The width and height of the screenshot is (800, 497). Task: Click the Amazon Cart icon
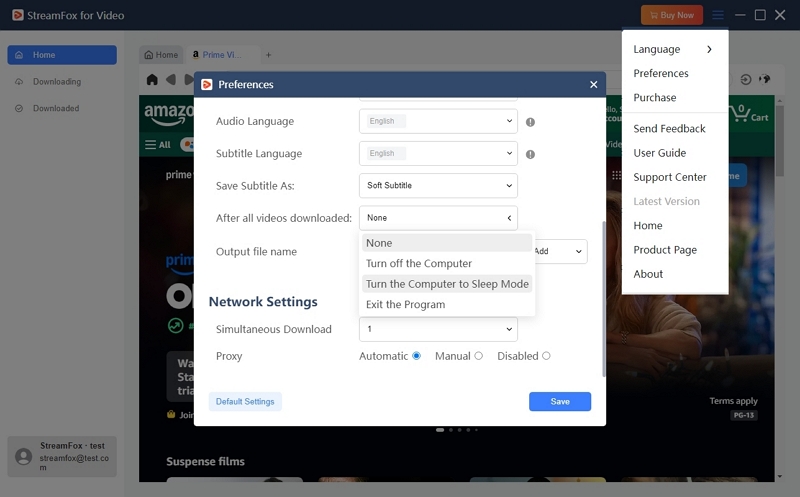pyautogui.click(x=748, y=113)
